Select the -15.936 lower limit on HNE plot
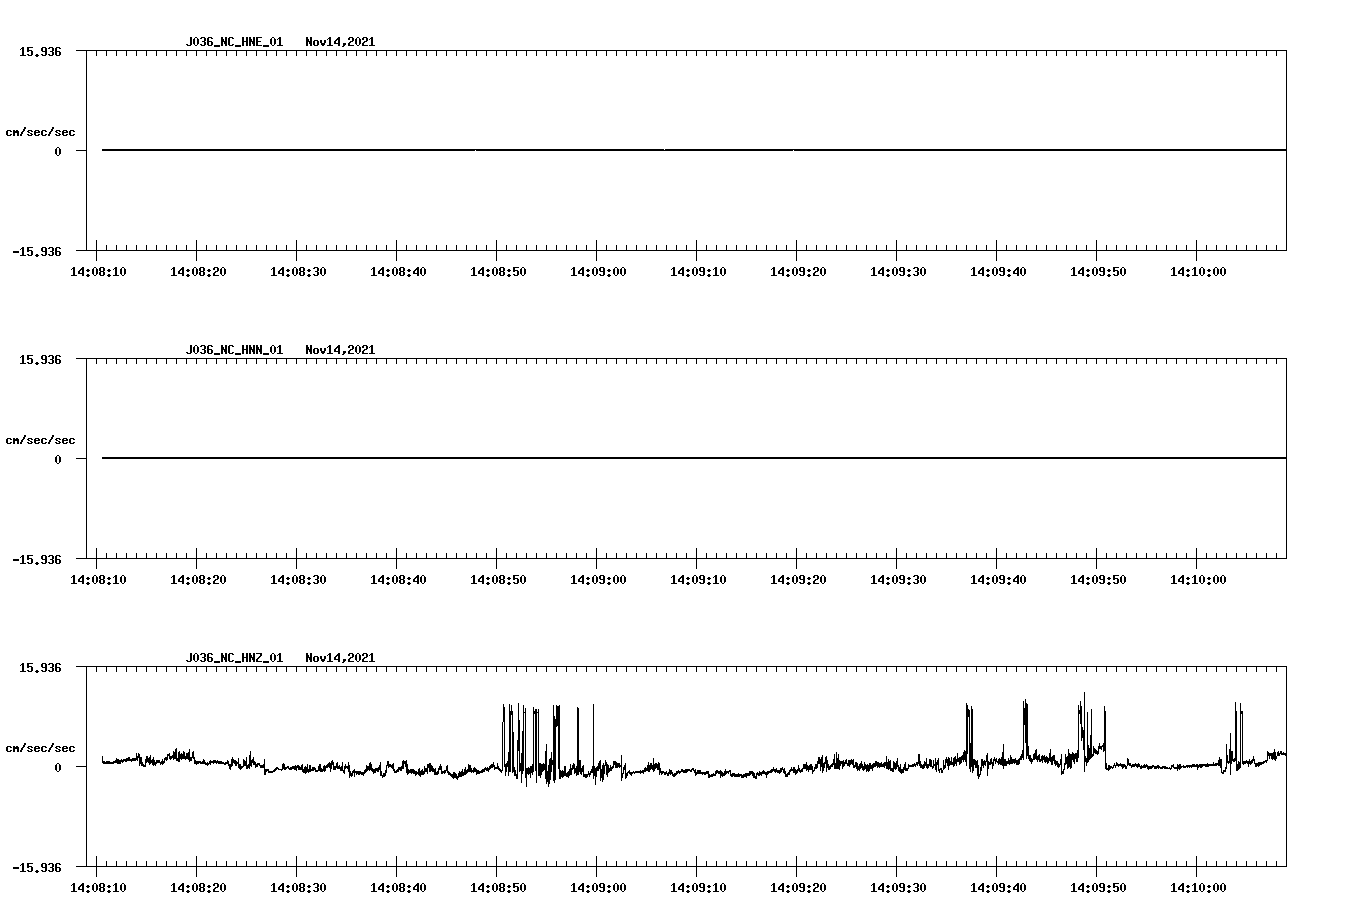Image resolution: width=1358 pixels, height=924 pixels. click(37, 251)
